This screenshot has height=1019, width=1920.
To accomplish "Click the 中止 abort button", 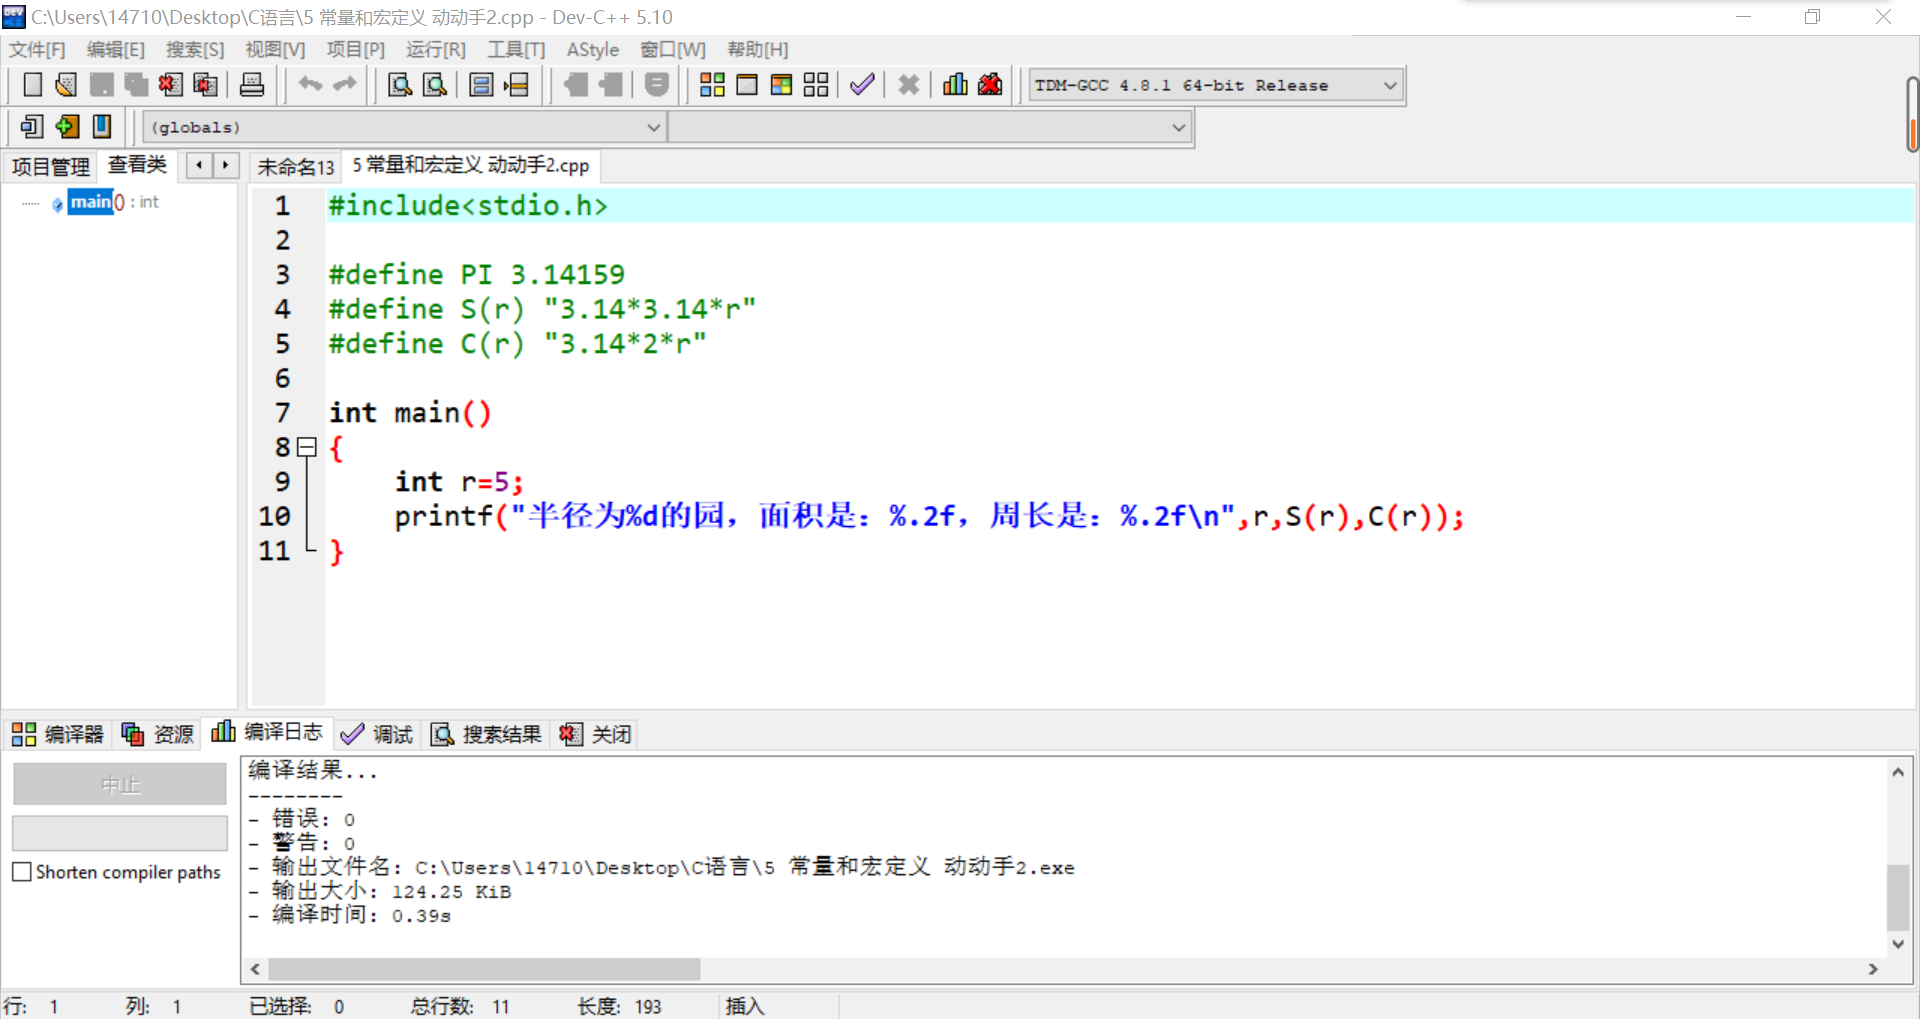I will pos(120,785).
